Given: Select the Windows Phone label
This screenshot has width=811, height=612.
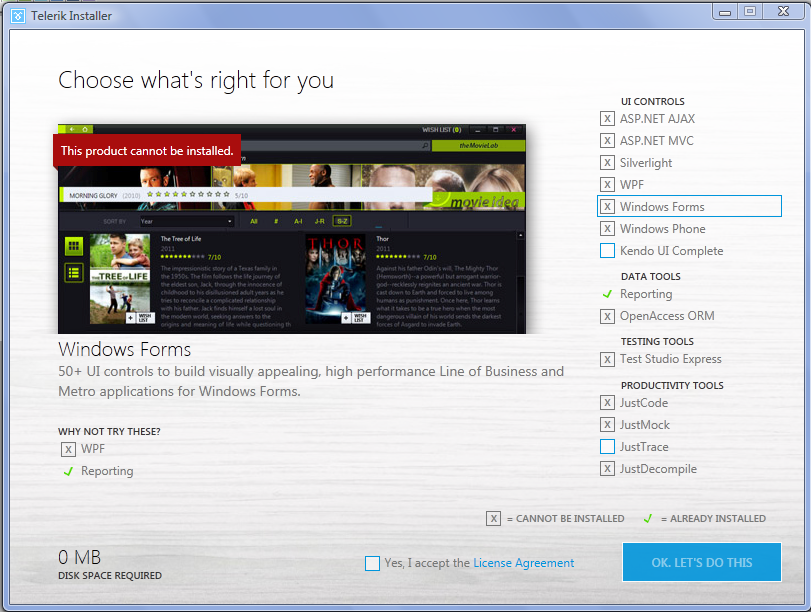Looking at the screenshot, I should [663, 229].
